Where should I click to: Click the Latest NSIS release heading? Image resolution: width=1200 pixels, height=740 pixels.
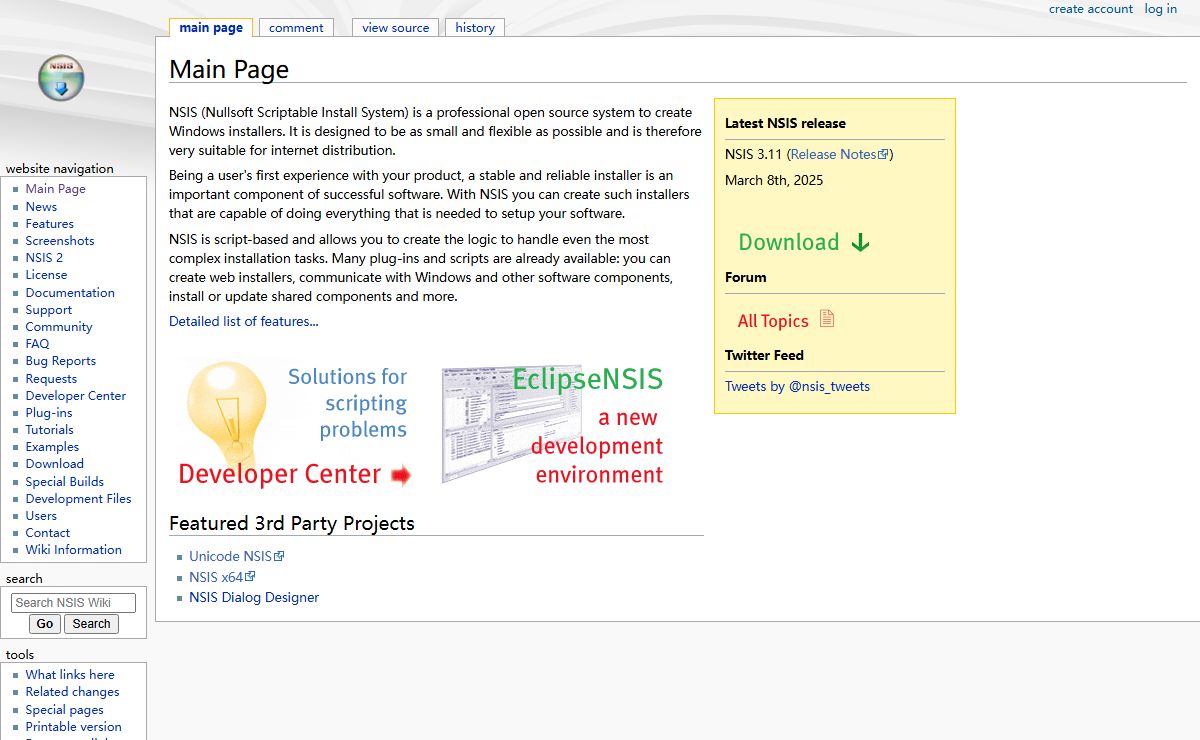[x=785, y=124]
